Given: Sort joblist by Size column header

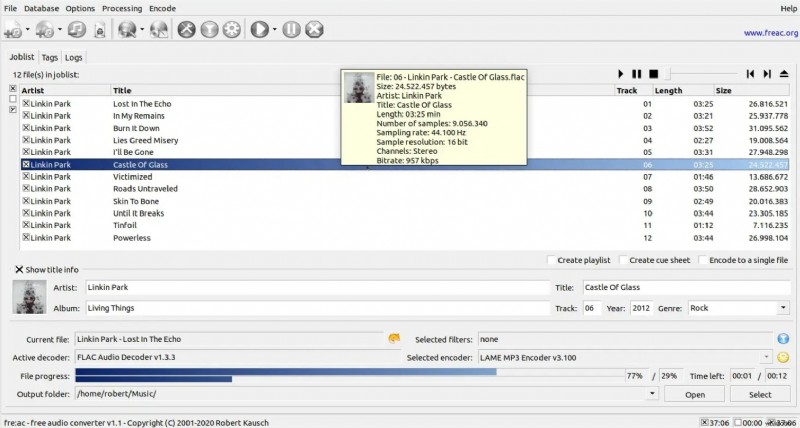Looking at the screenshot, I should point(752,91).
